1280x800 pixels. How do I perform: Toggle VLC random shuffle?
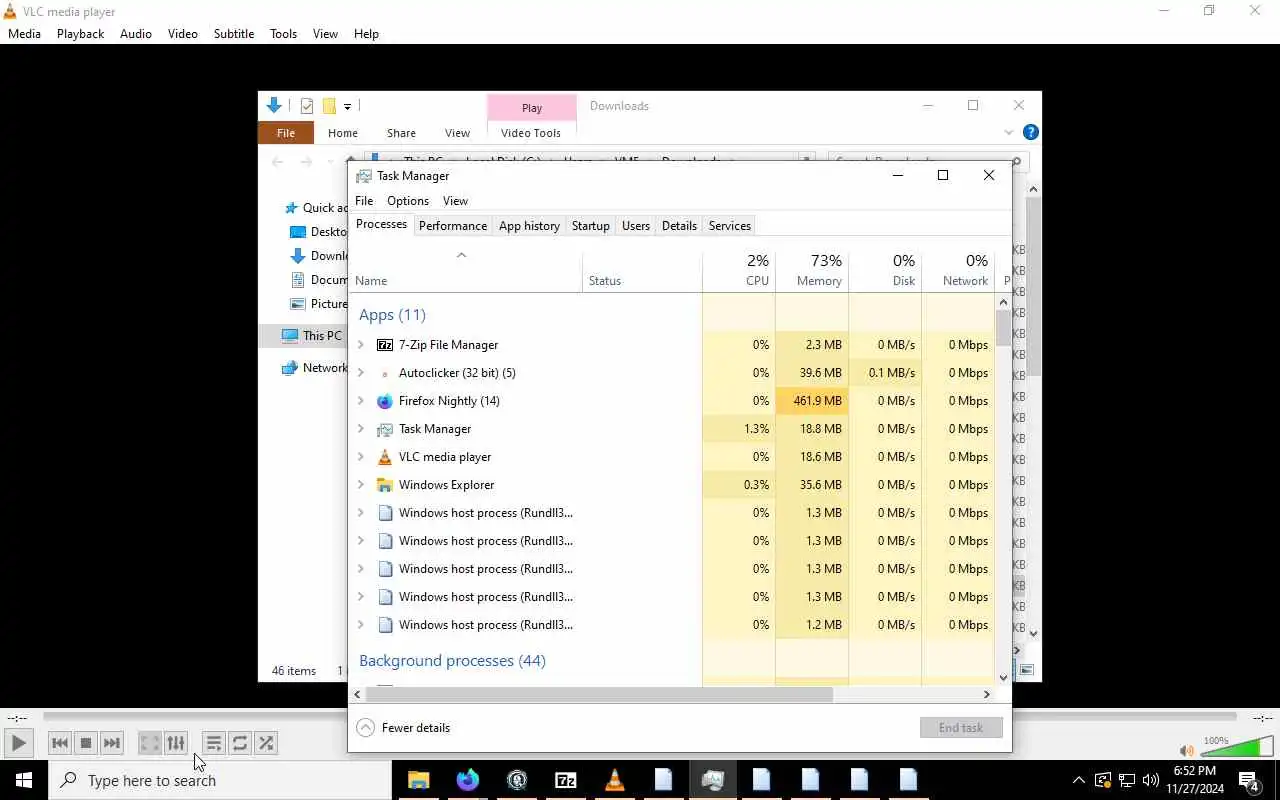(266, 743)
